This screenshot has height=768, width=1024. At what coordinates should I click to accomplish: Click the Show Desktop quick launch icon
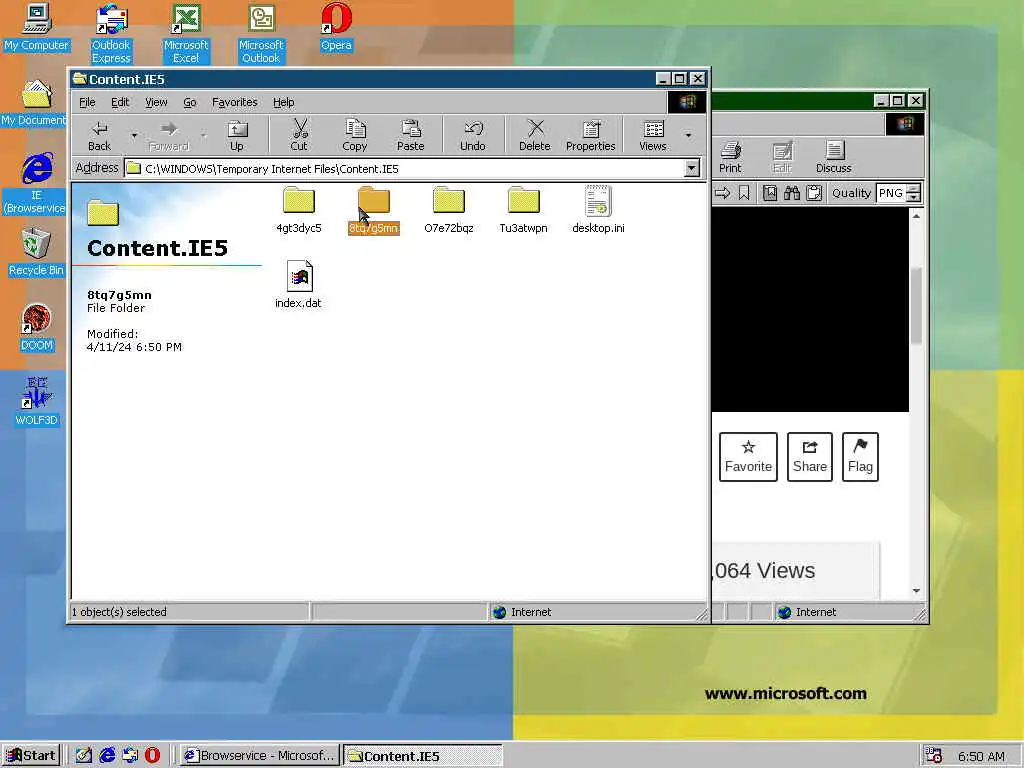tap(84, 756)
